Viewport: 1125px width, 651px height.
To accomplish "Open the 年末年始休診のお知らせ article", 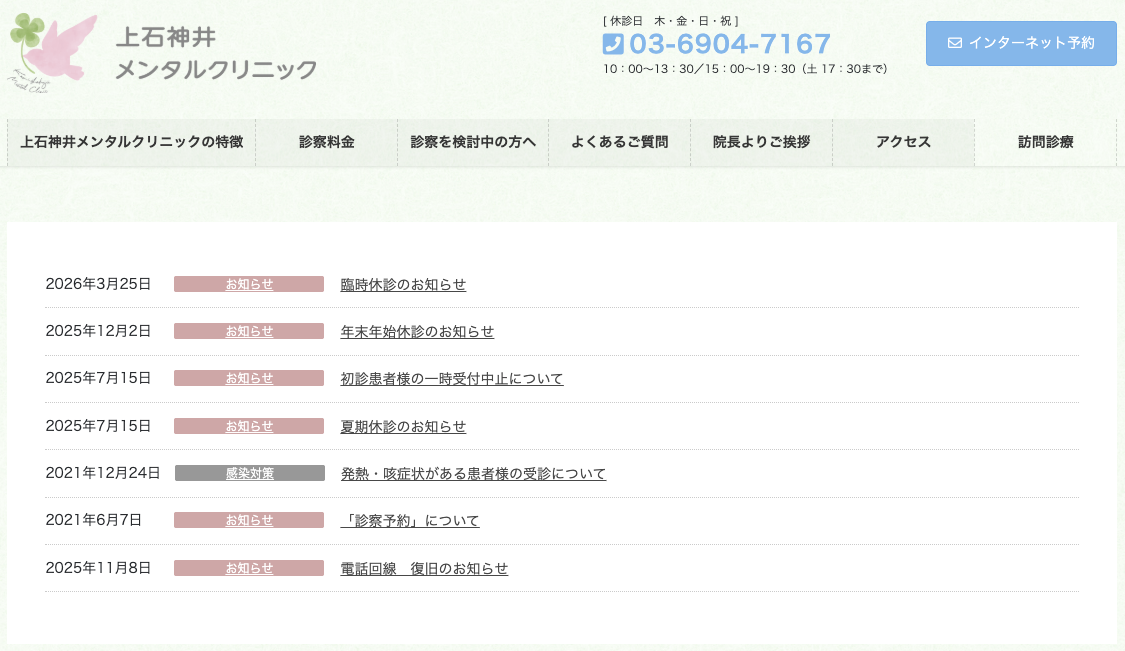I will [417, 332].
